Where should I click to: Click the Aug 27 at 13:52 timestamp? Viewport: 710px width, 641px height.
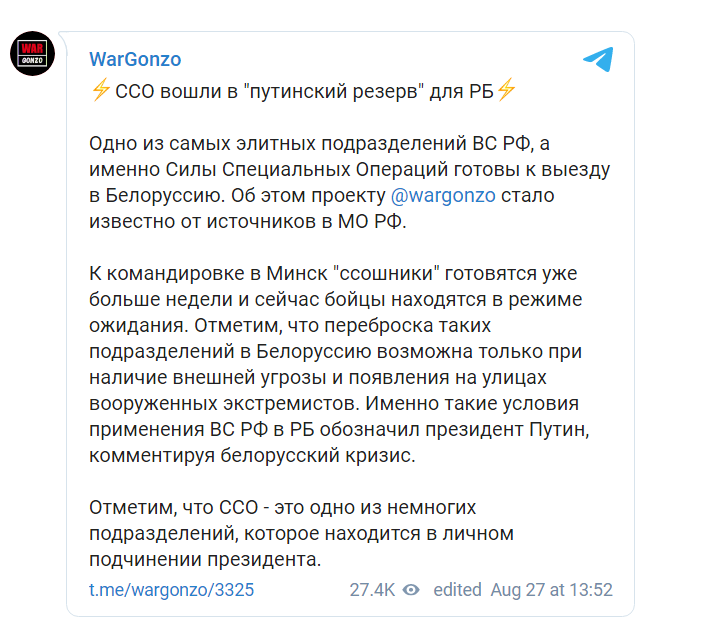(x=551, y=590)
